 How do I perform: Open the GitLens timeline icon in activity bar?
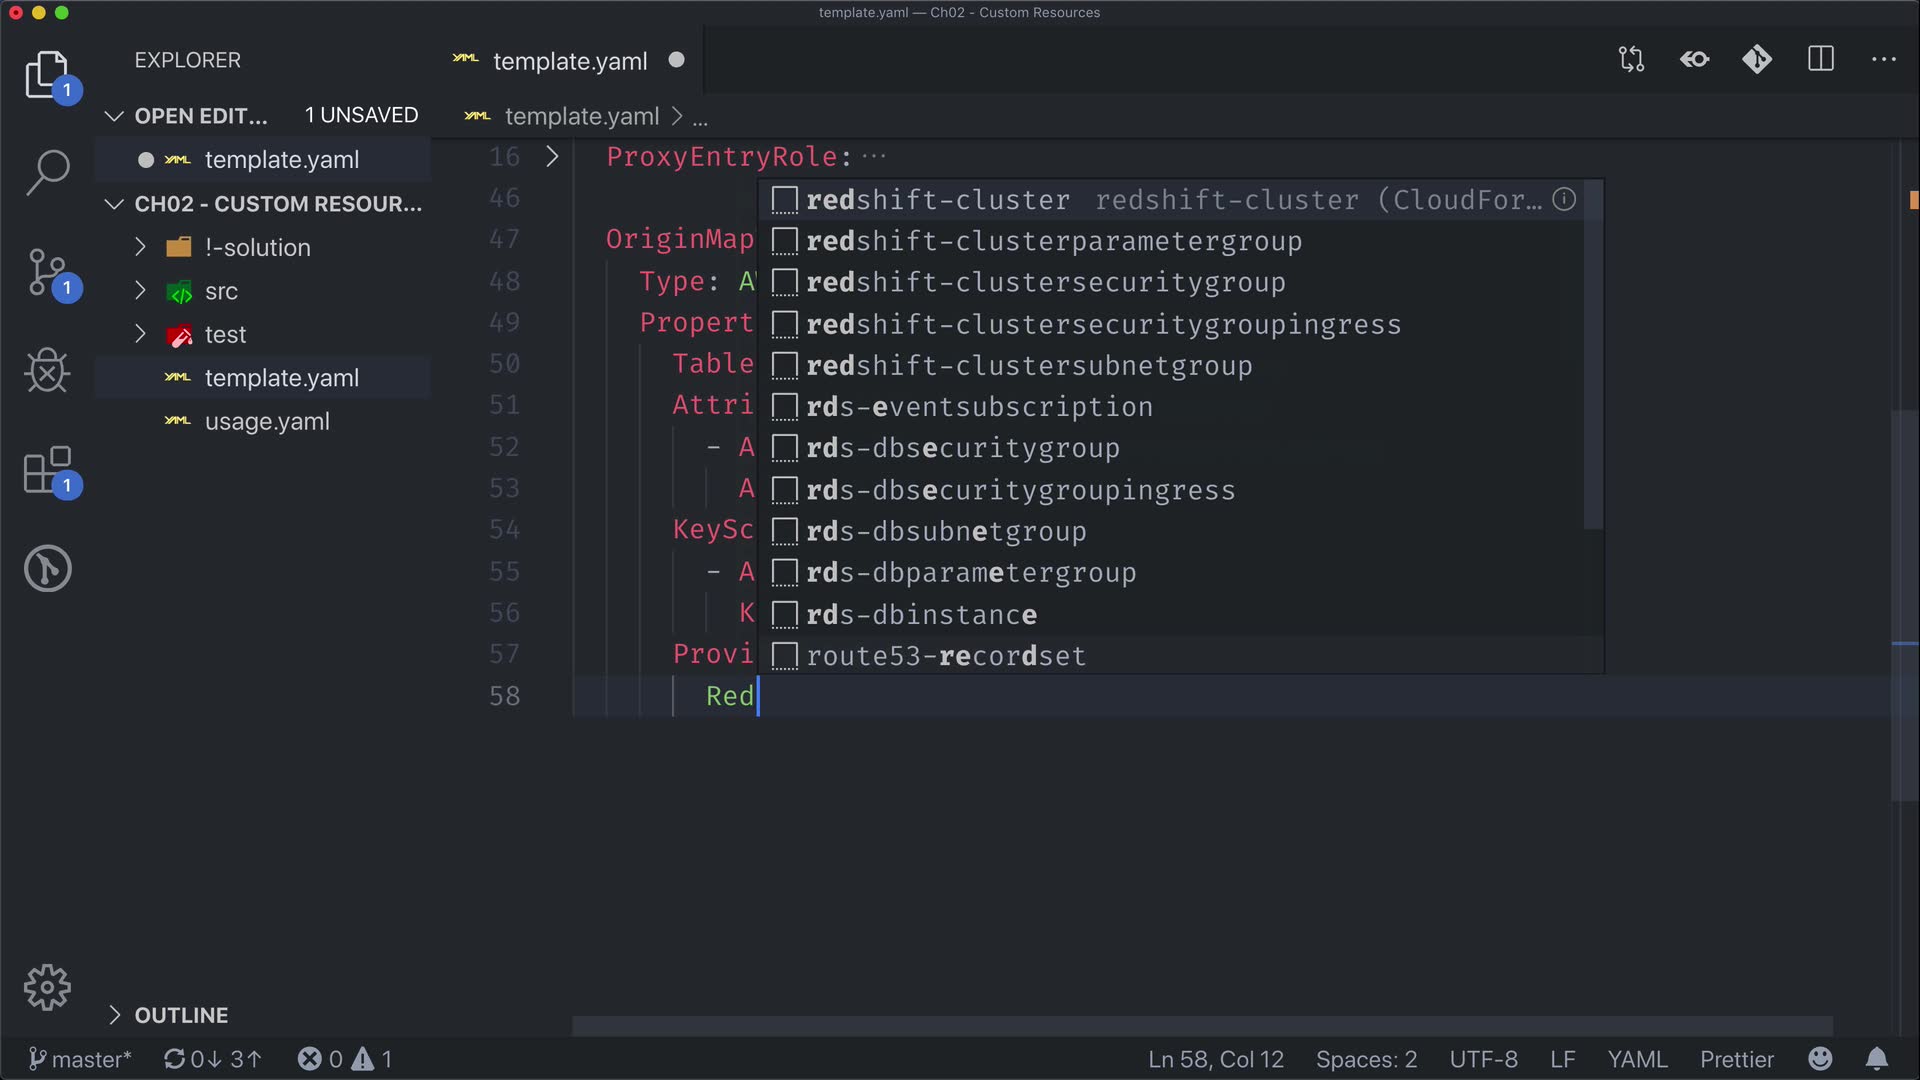(47, 568)
